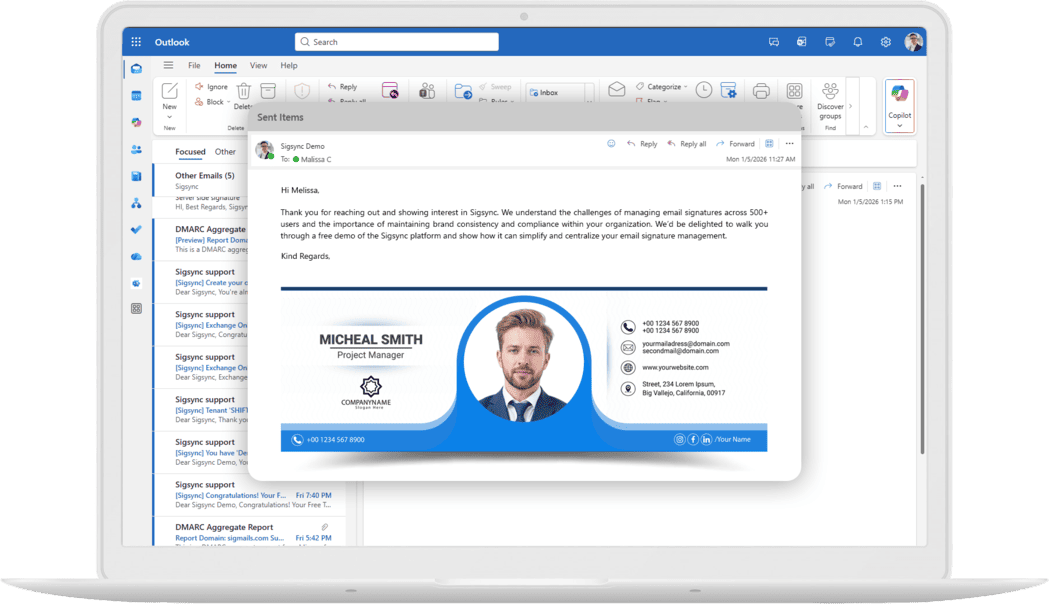Expand the New mail dropdown arrow
The width and height of the screenshot is (1049, 604).
coord(169,117)
